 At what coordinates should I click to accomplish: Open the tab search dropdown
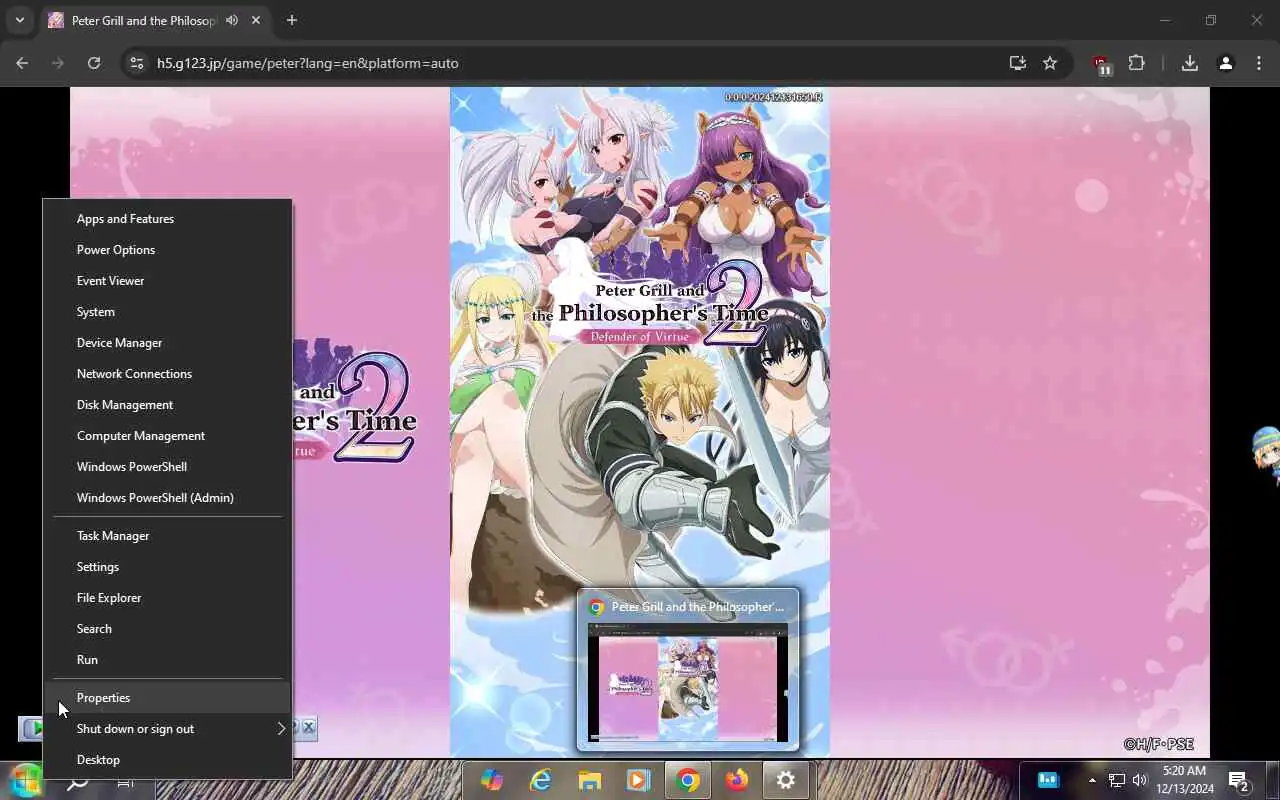pos(19,20)
